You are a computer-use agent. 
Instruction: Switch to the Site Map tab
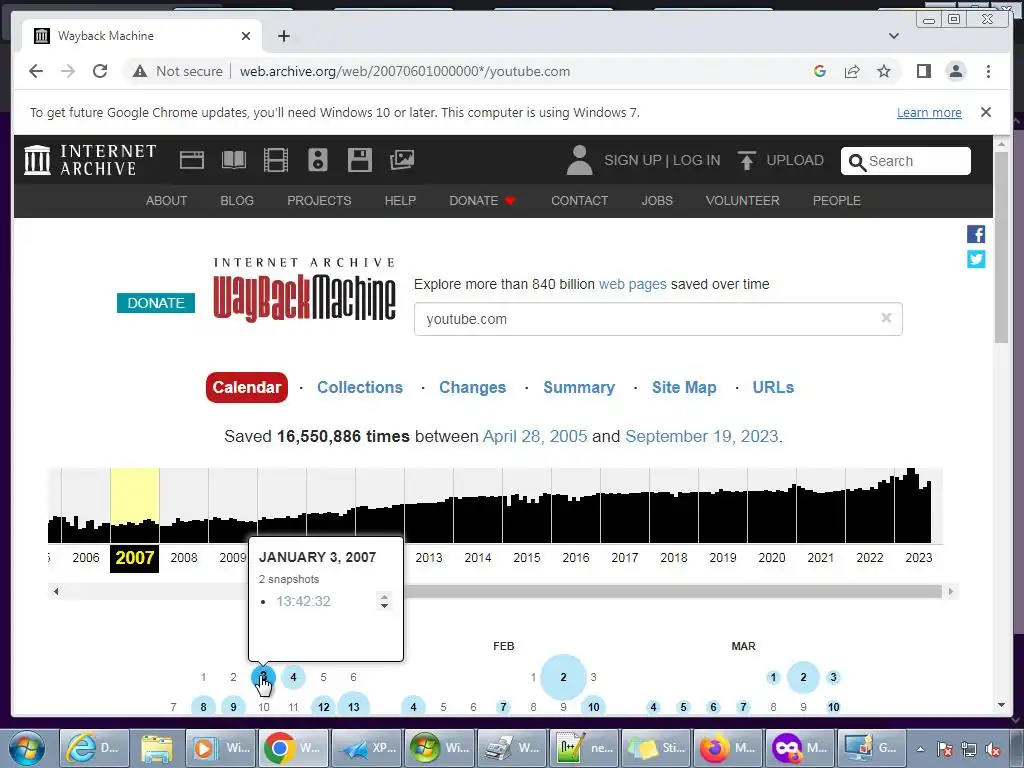[x=684, y=387]
